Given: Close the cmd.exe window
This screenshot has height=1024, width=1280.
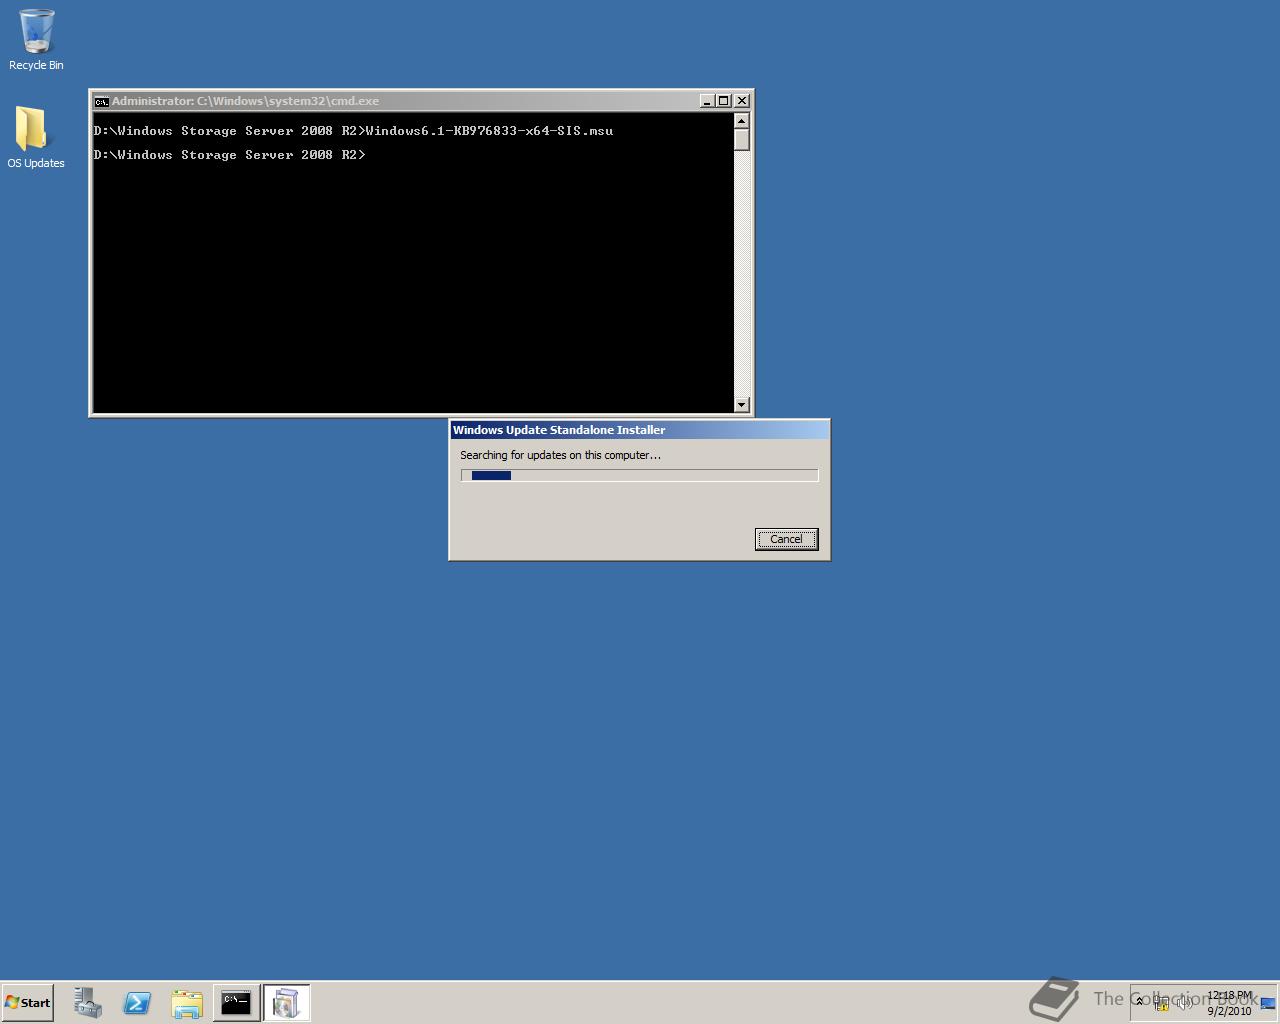Looking at the screenshot, I should [x=742, y=101].
